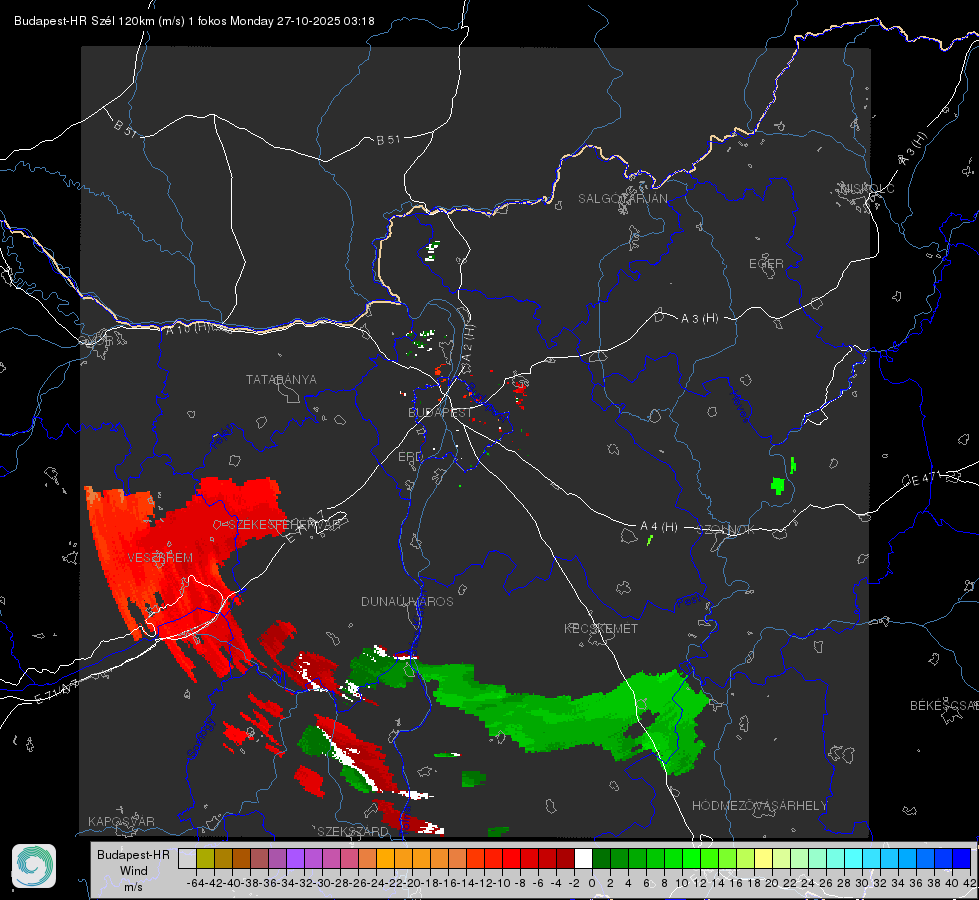
Task: Click the grey BUDAPEST city label
Action: [440, 413]
